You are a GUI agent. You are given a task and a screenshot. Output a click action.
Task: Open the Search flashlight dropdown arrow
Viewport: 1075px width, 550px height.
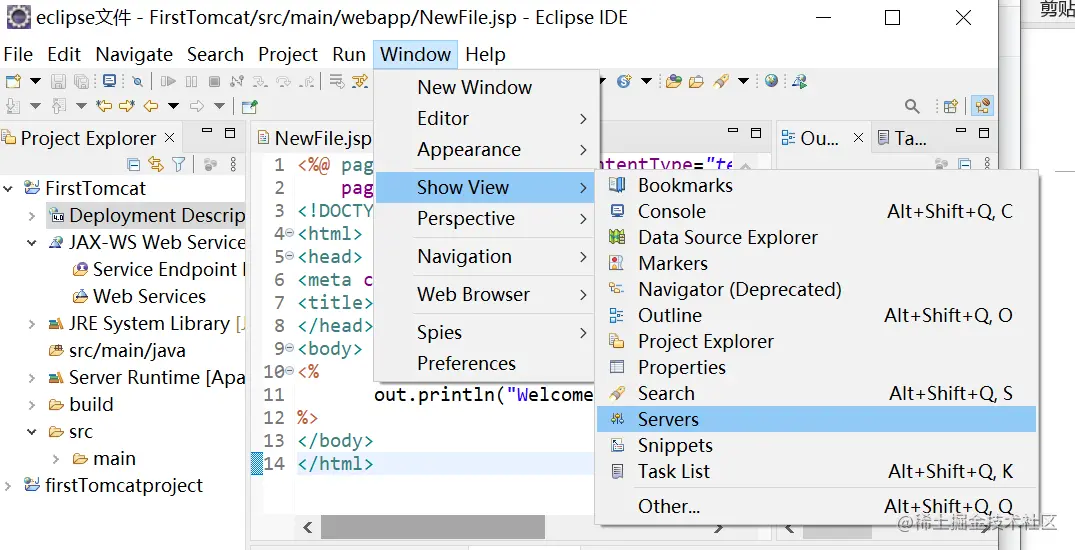(743, 82)
